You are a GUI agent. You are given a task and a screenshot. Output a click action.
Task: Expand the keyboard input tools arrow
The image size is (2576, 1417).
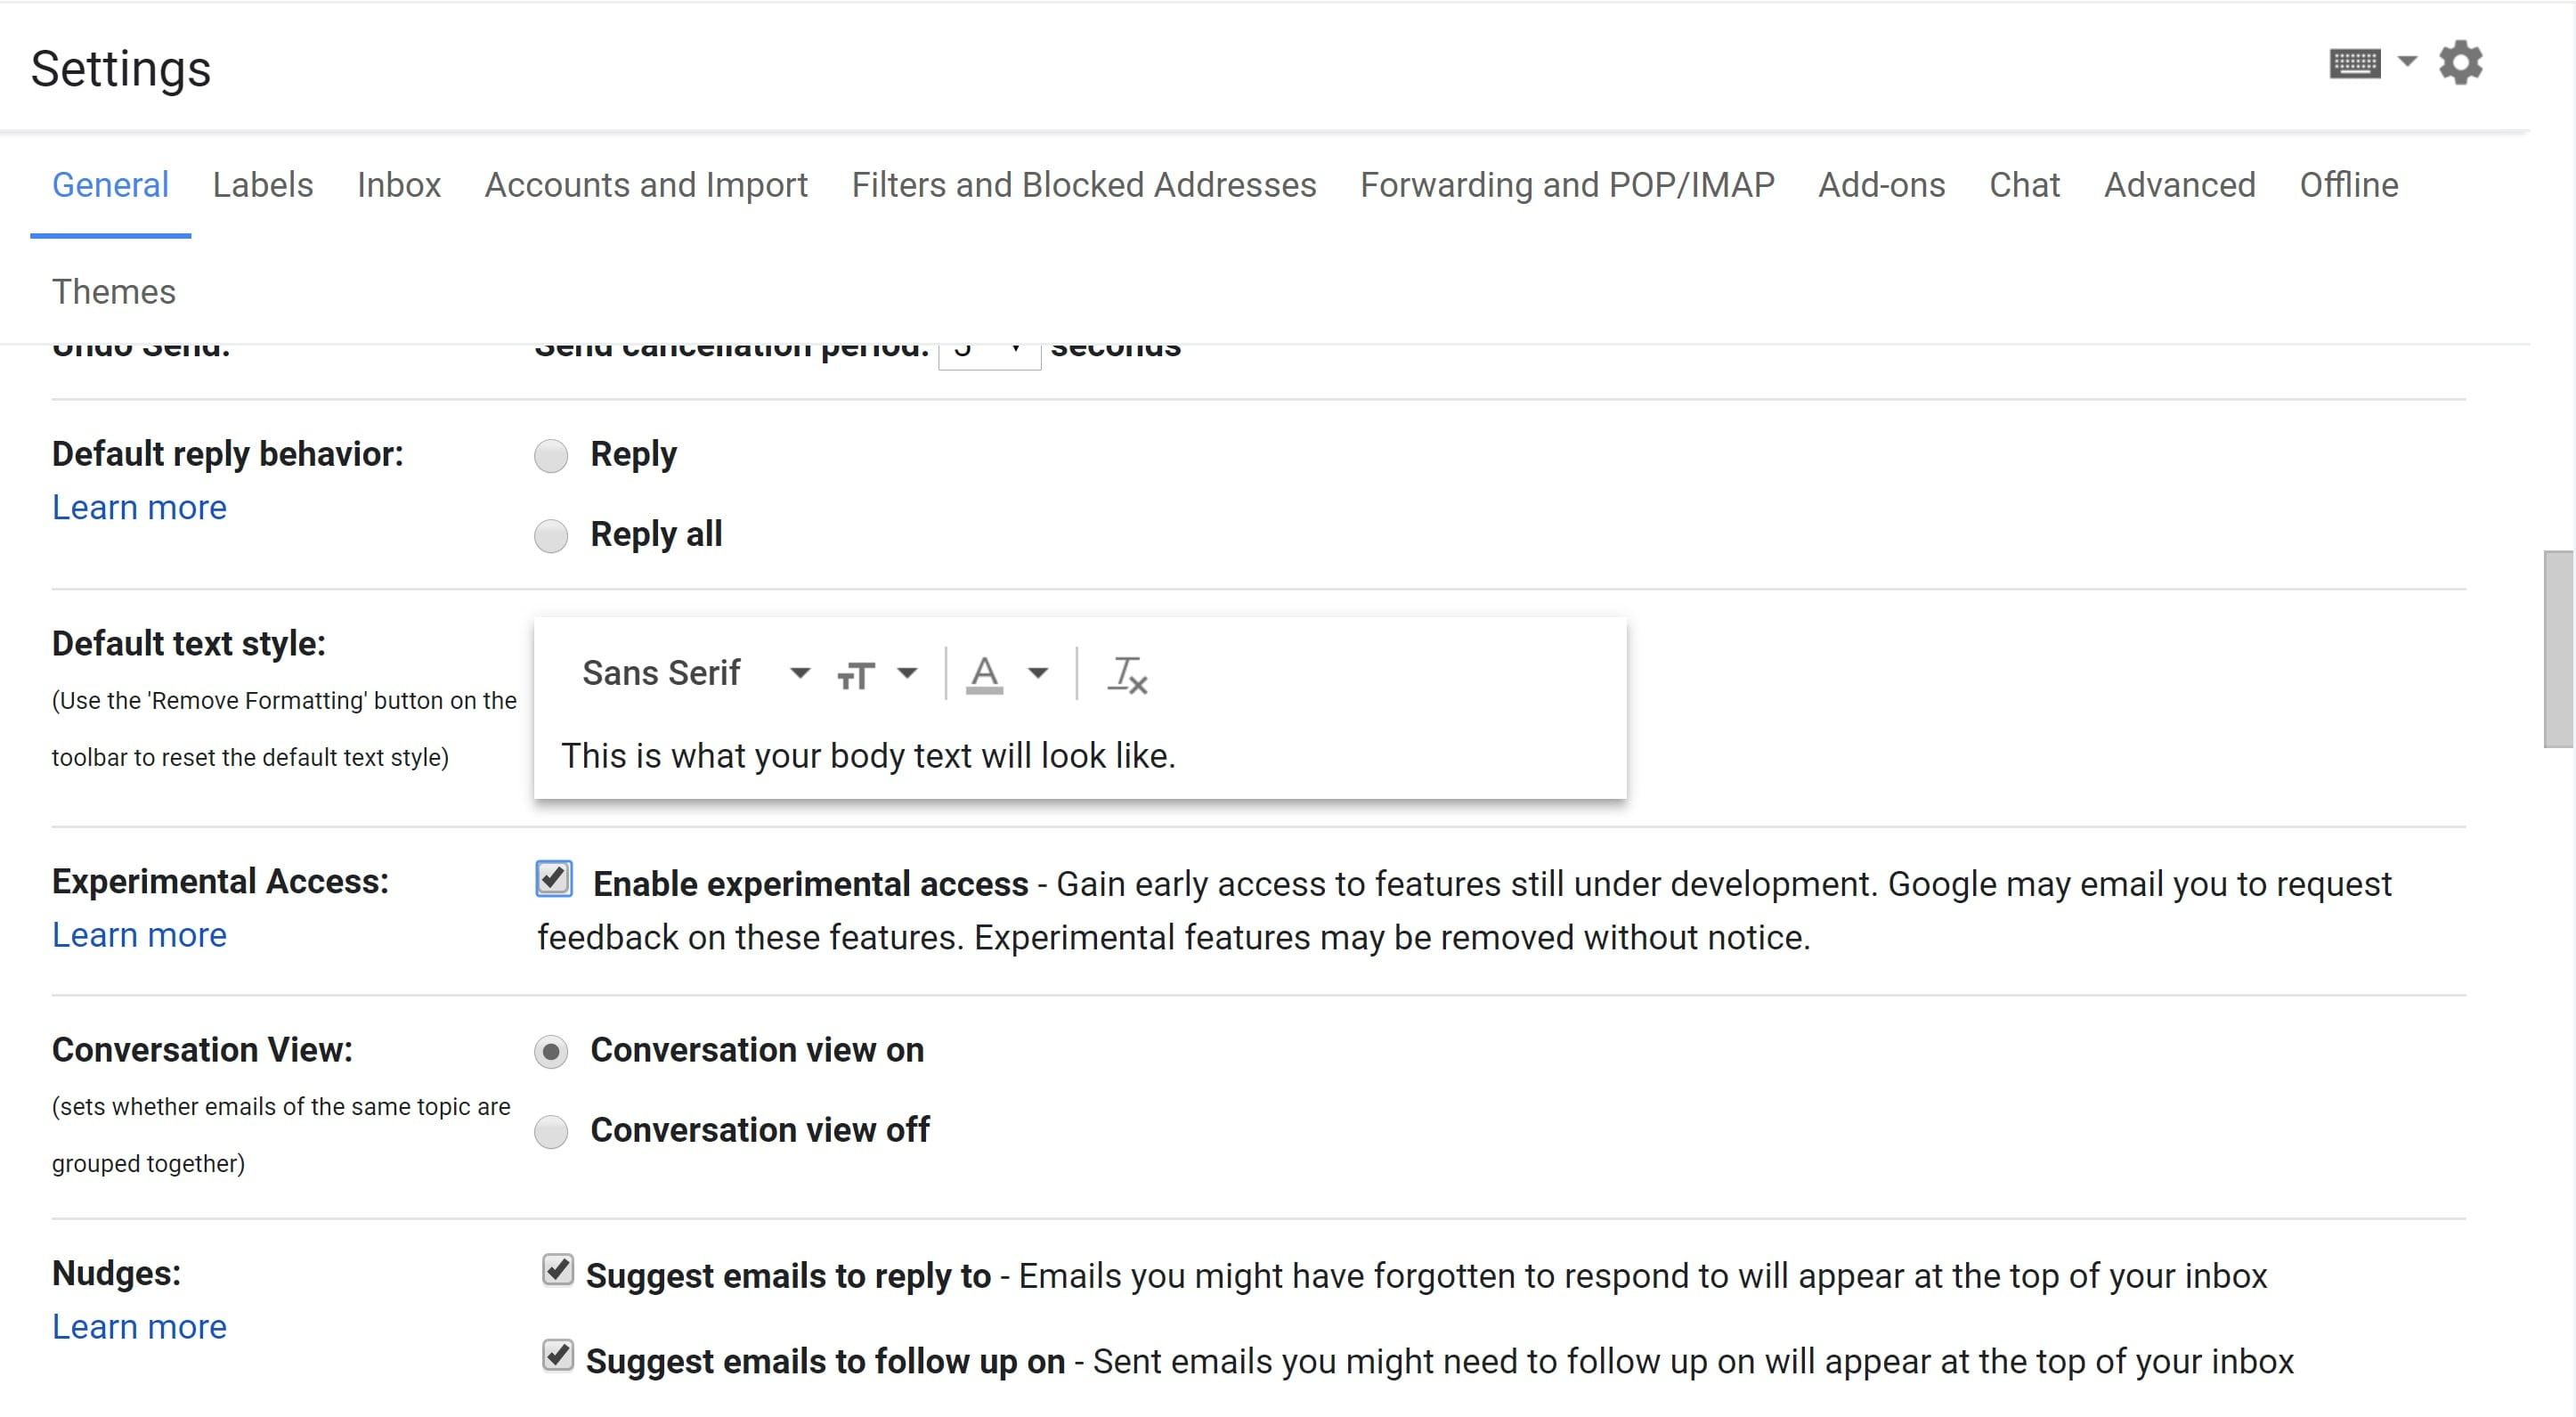tap(2408, 62)
